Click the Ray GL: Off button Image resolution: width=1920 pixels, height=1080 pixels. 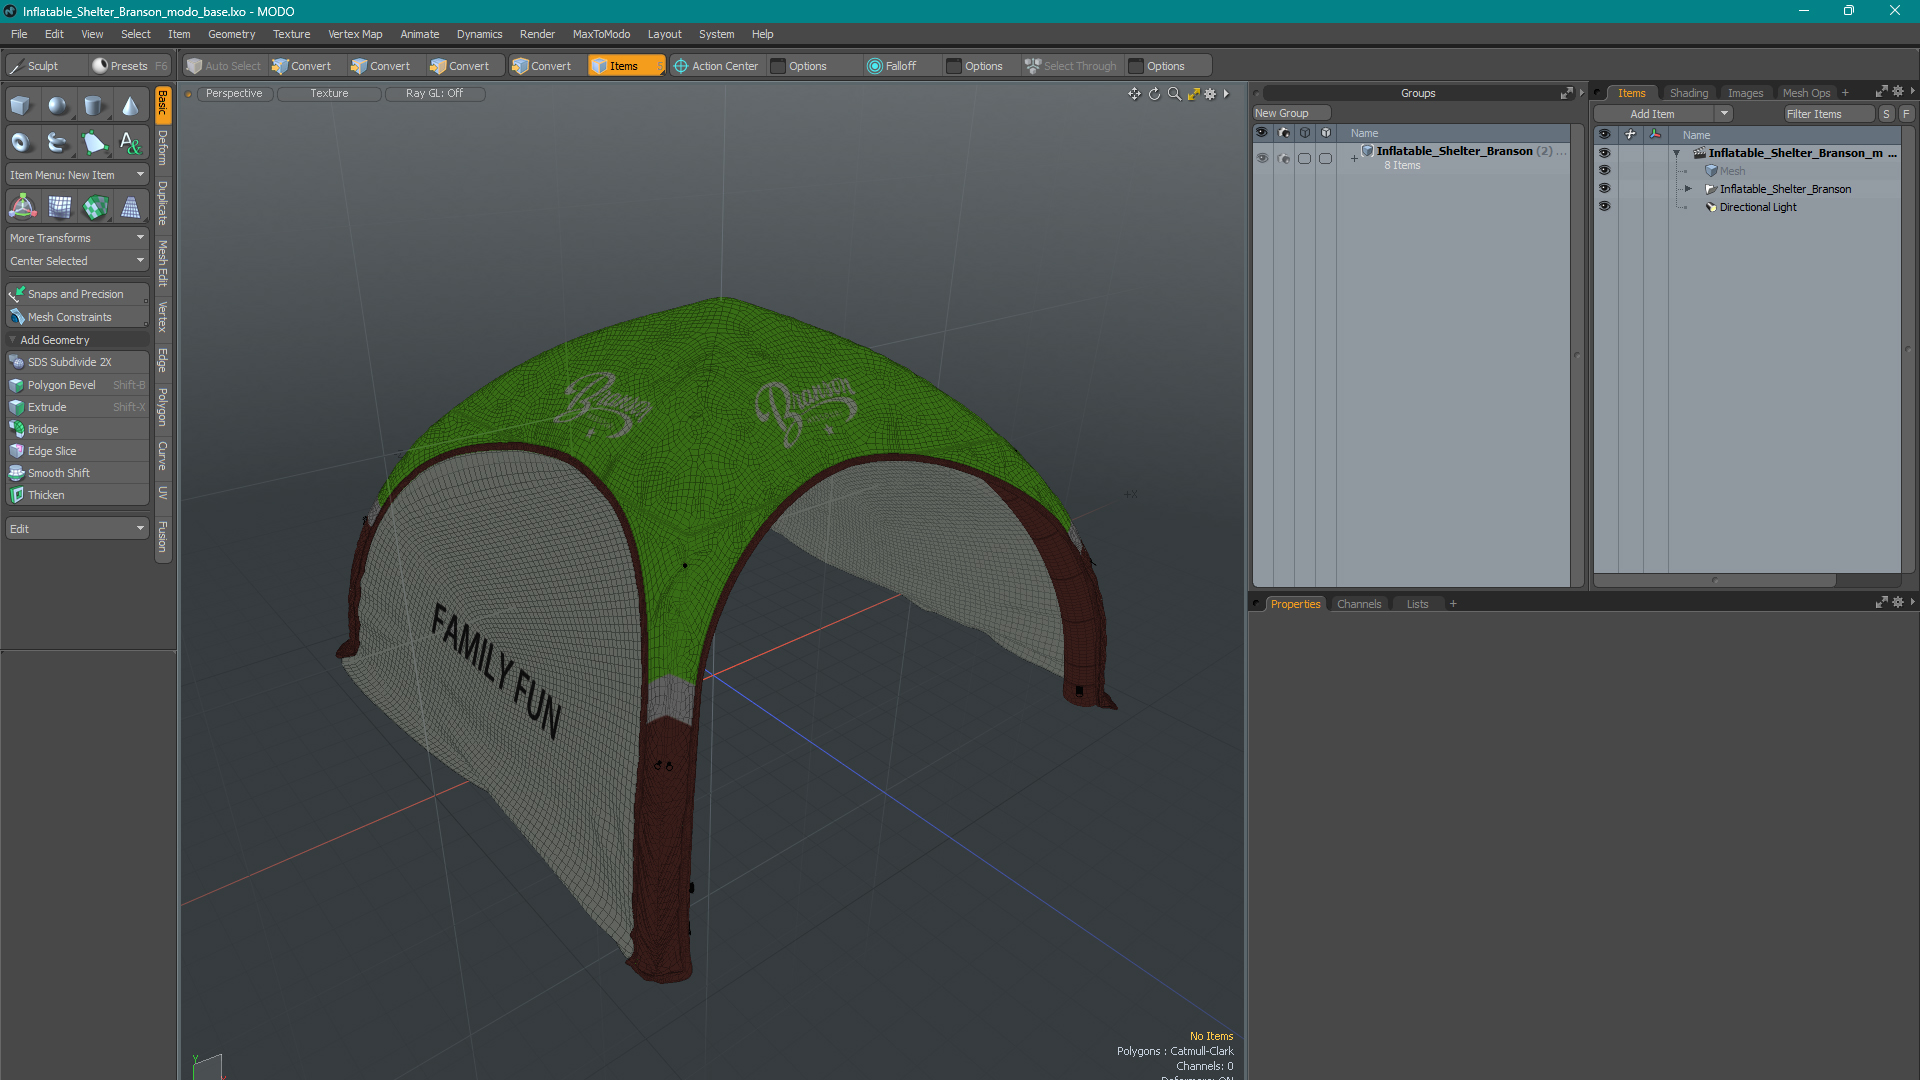pos(434,93)
